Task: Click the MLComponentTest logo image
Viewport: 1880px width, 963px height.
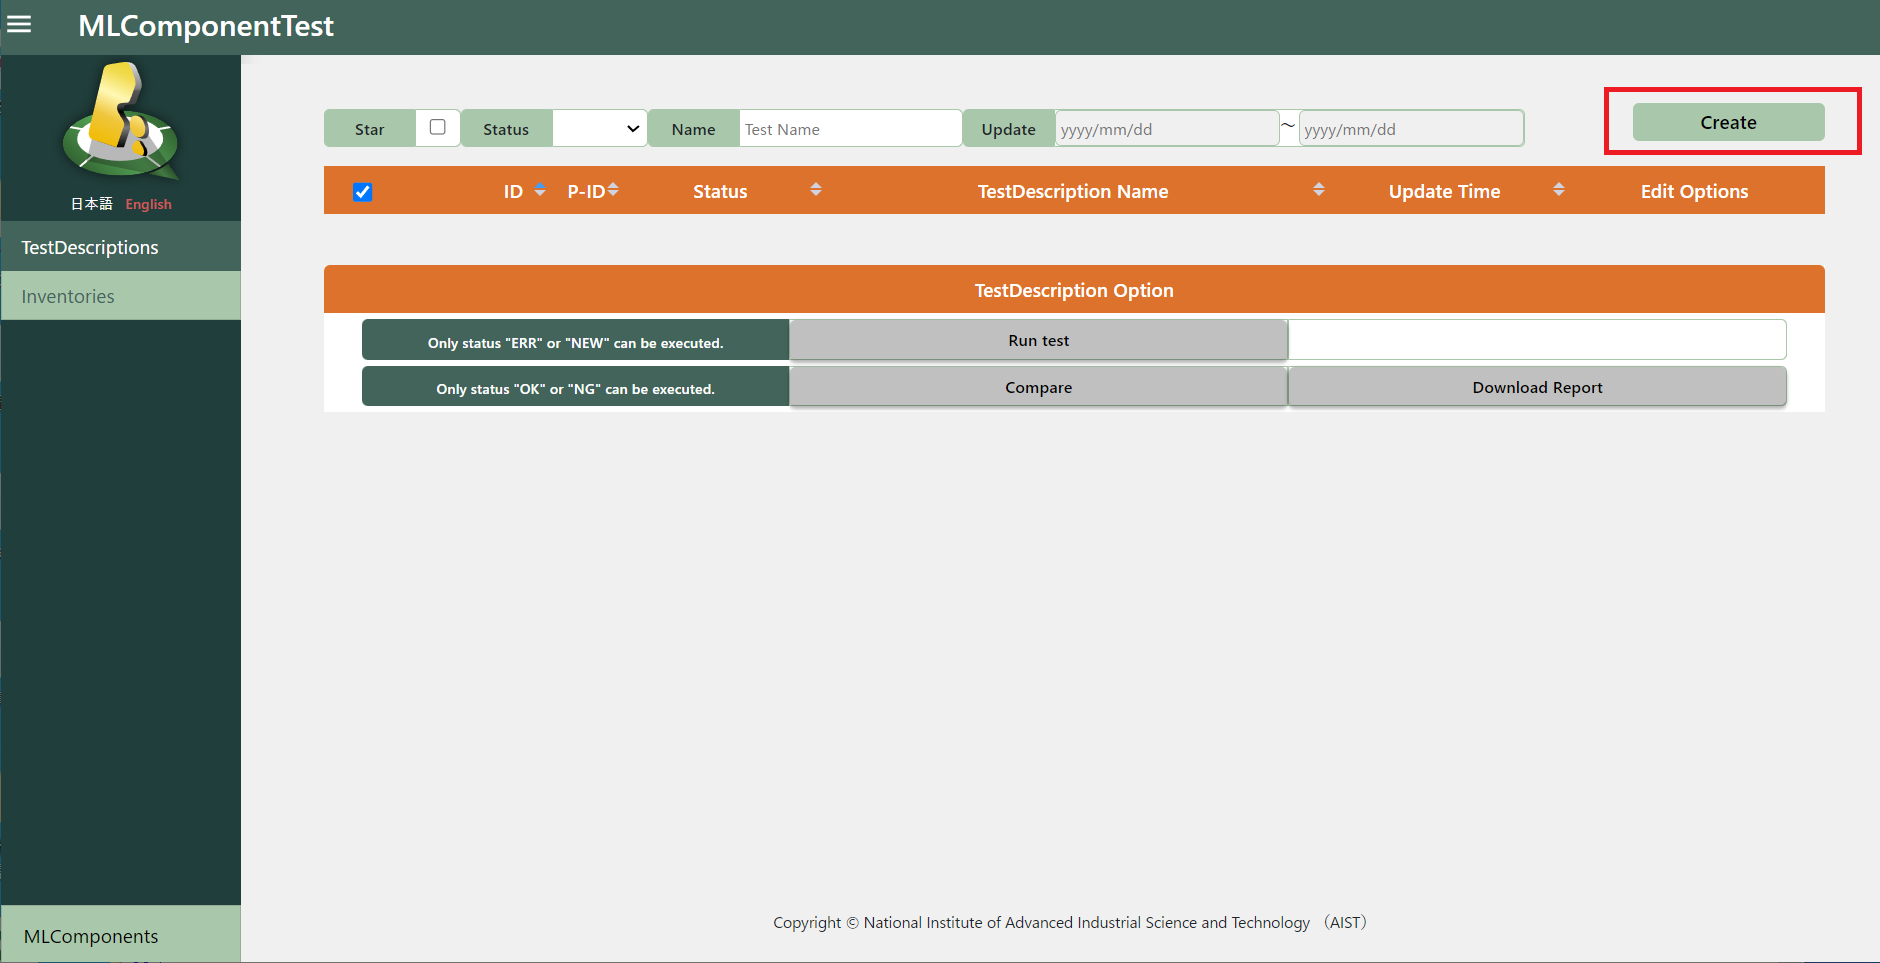Action: [x=121, y=121]
